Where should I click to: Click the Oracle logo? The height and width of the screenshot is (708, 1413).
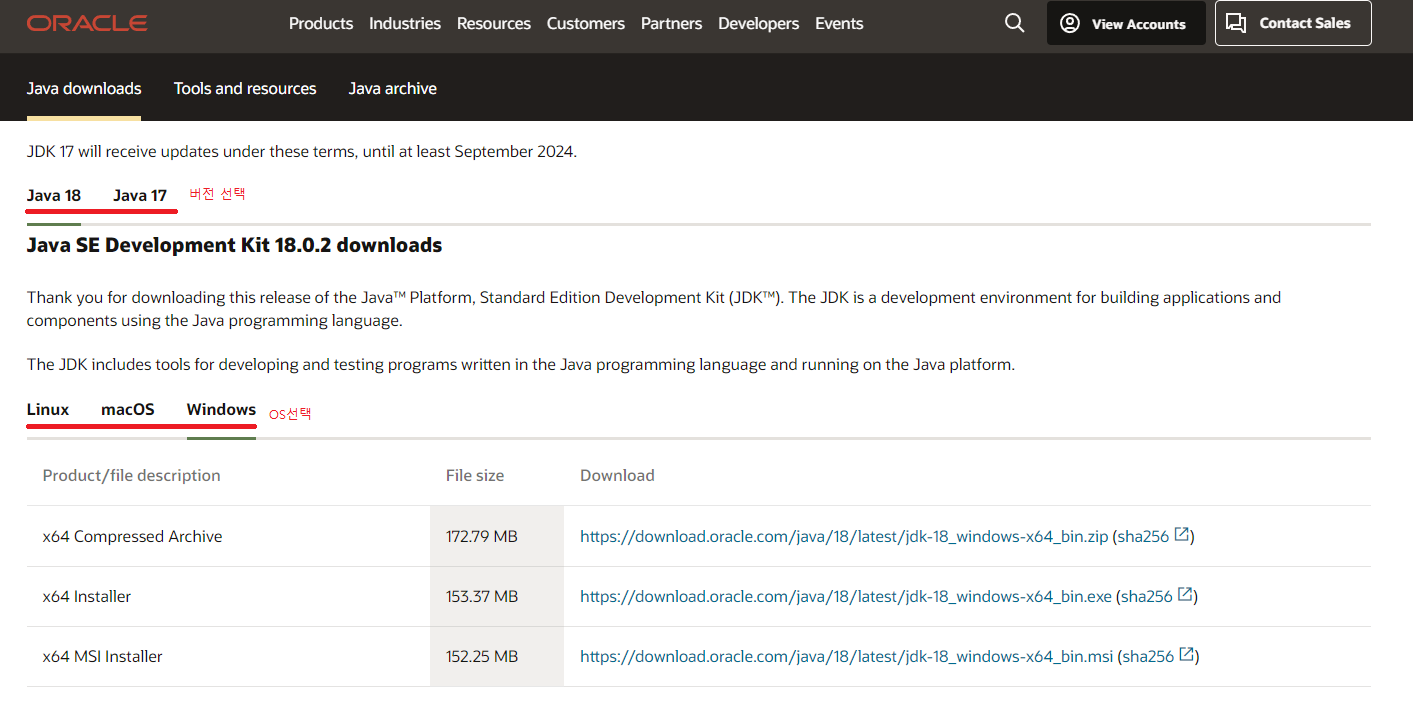tap(87, 23)
